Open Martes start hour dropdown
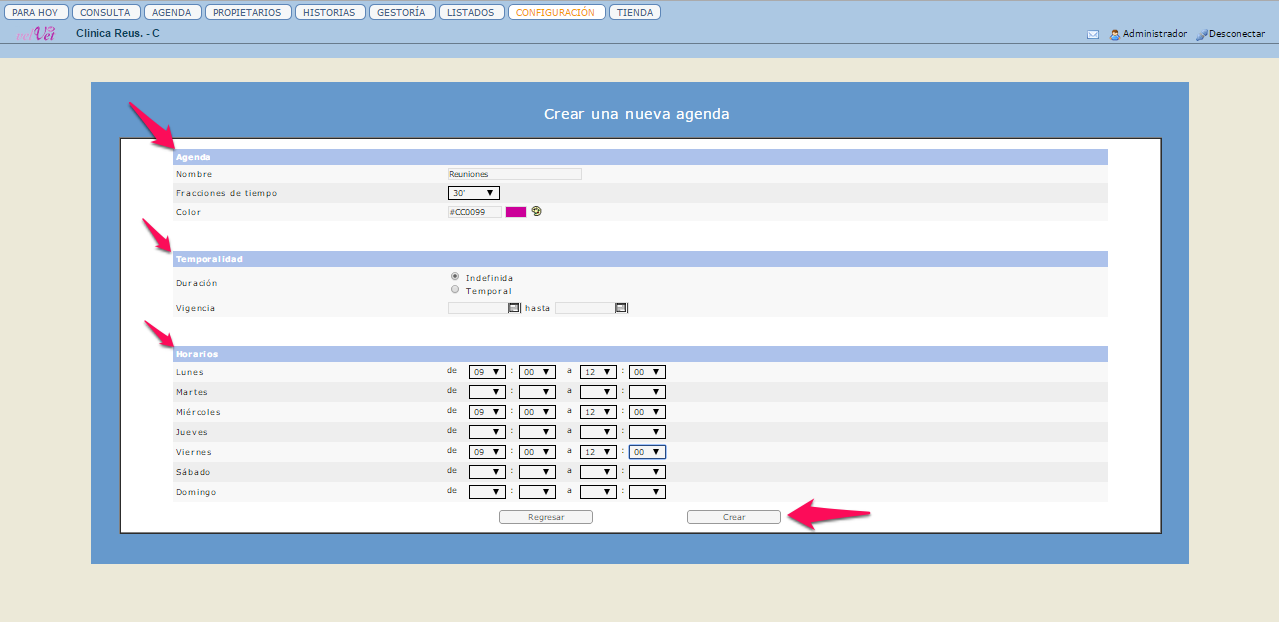 (x=487, y=392)
